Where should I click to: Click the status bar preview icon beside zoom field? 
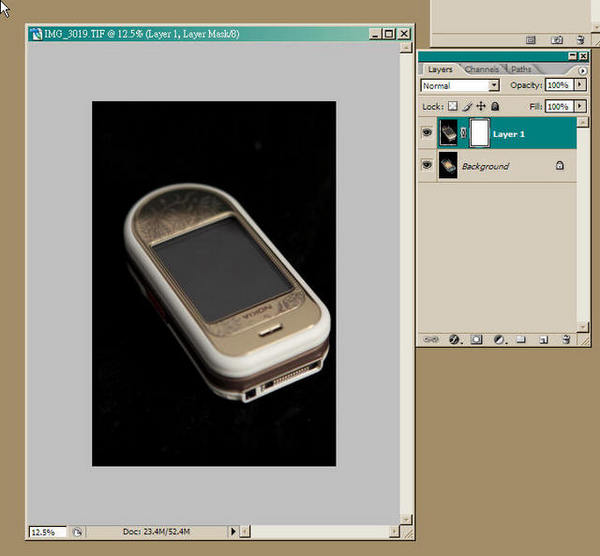[x=77, y=532]
